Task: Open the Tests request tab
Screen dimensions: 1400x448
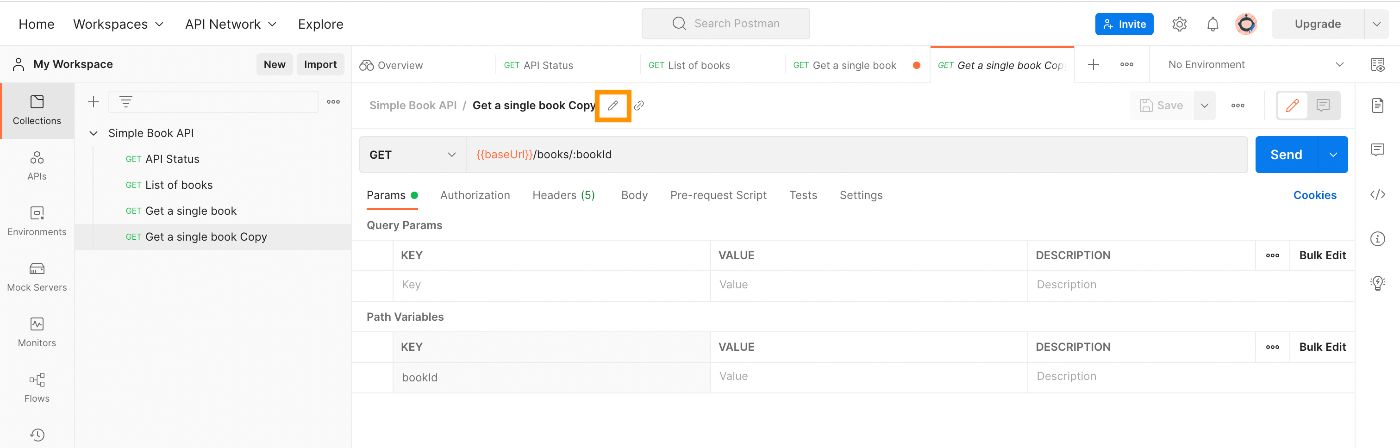Action: tap(803, 195)
